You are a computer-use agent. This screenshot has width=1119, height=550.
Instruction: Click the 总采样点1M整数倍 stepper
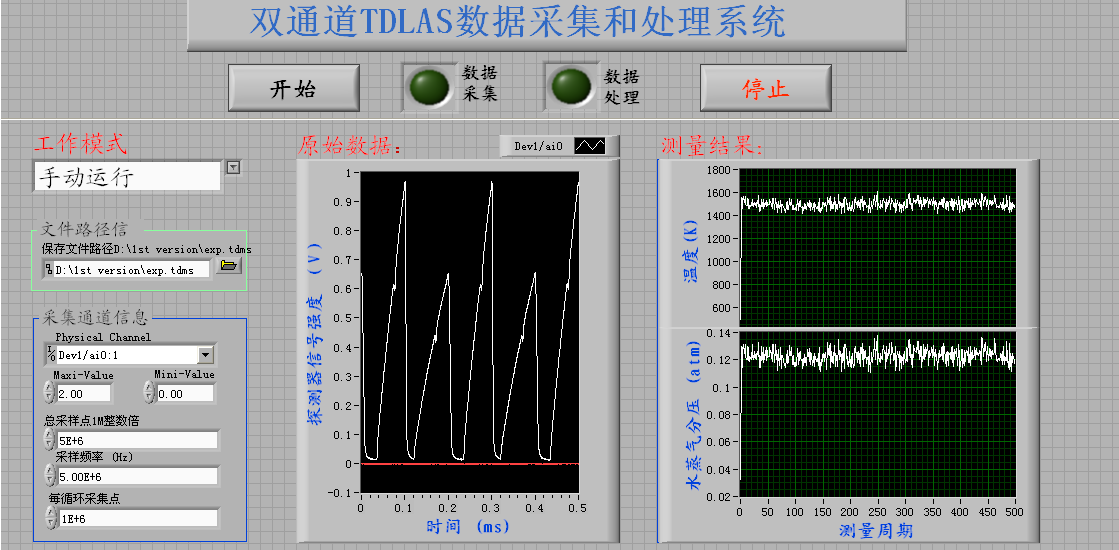49,440
